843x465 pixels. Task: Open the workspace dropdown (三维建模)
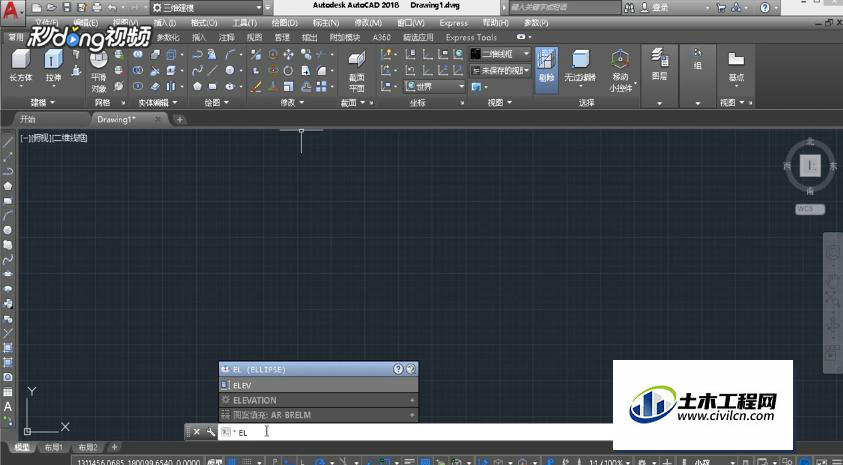tap(206, 8)
